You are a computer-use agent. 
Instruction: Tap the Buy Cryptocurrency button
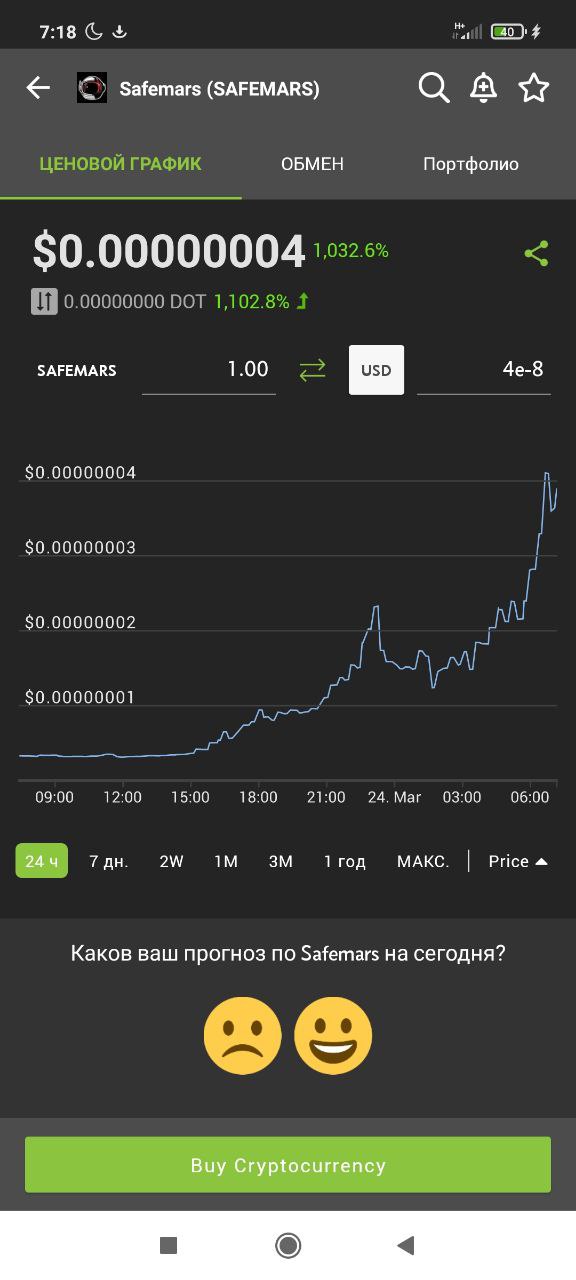coord(288,1165)
